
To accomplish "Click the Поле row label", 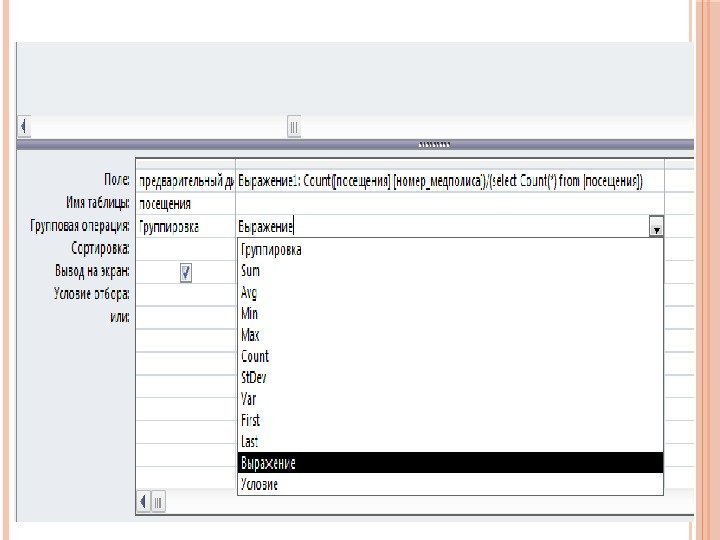I will point(117,180).
